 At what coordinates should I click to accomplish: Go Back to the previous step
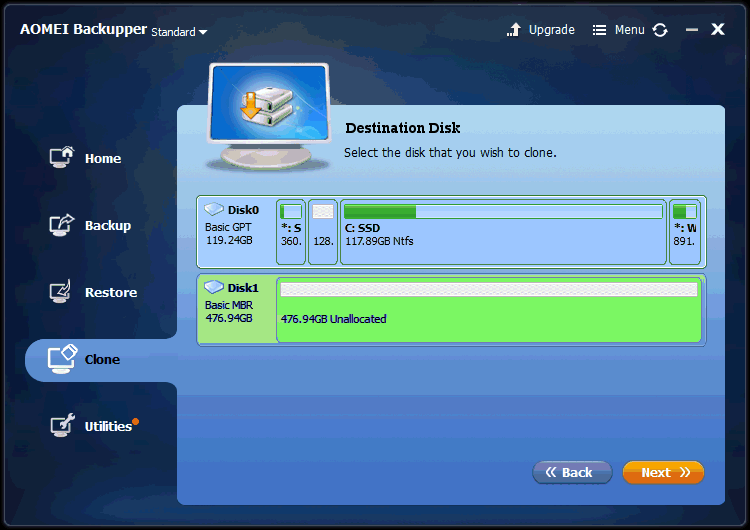click(572, 473)
